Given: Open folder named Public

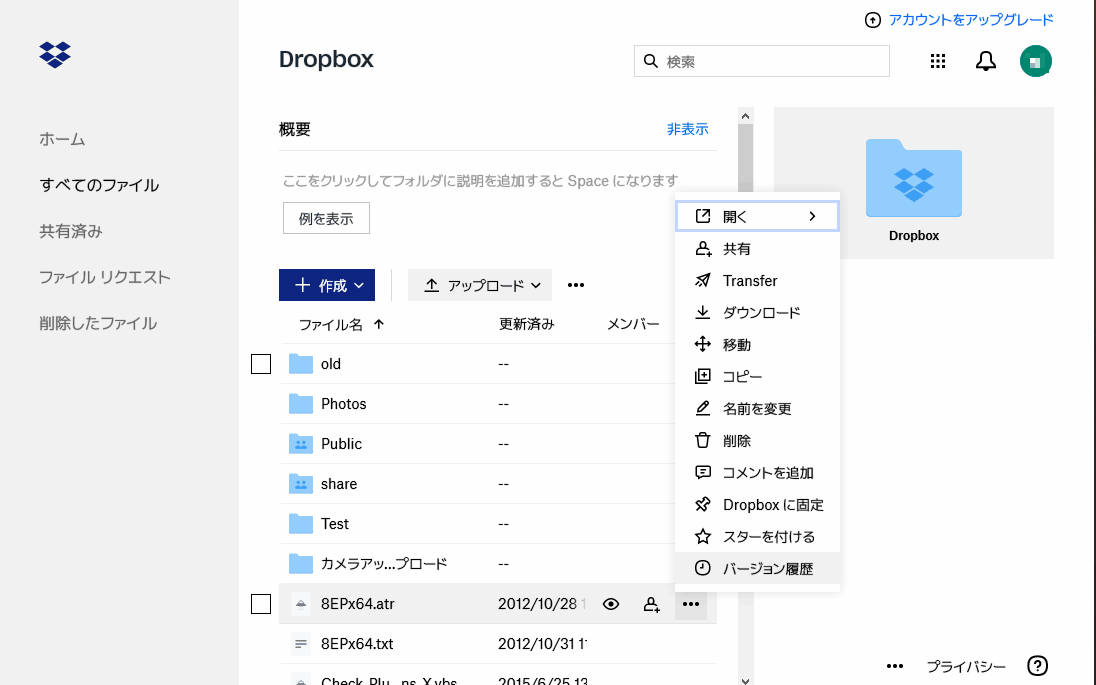Looking at the screenshot, I should (x=341, y=444).
